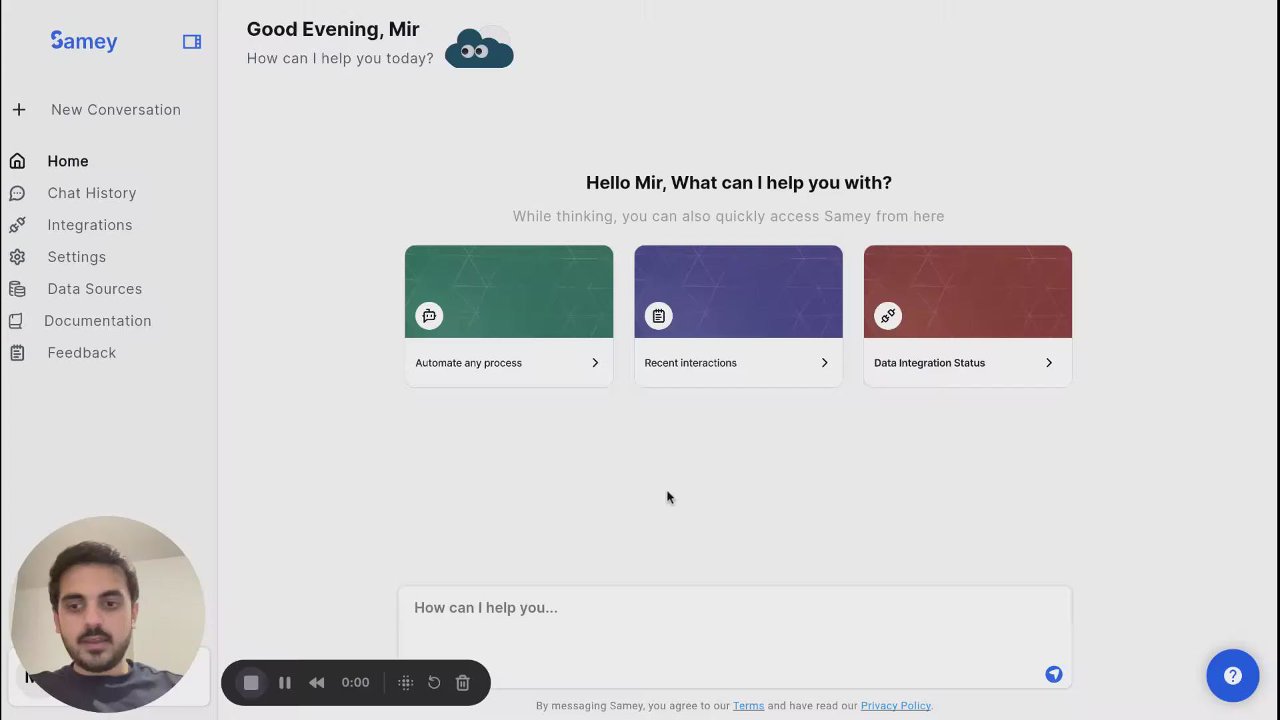Click the Home house icon

coord(17,161)
